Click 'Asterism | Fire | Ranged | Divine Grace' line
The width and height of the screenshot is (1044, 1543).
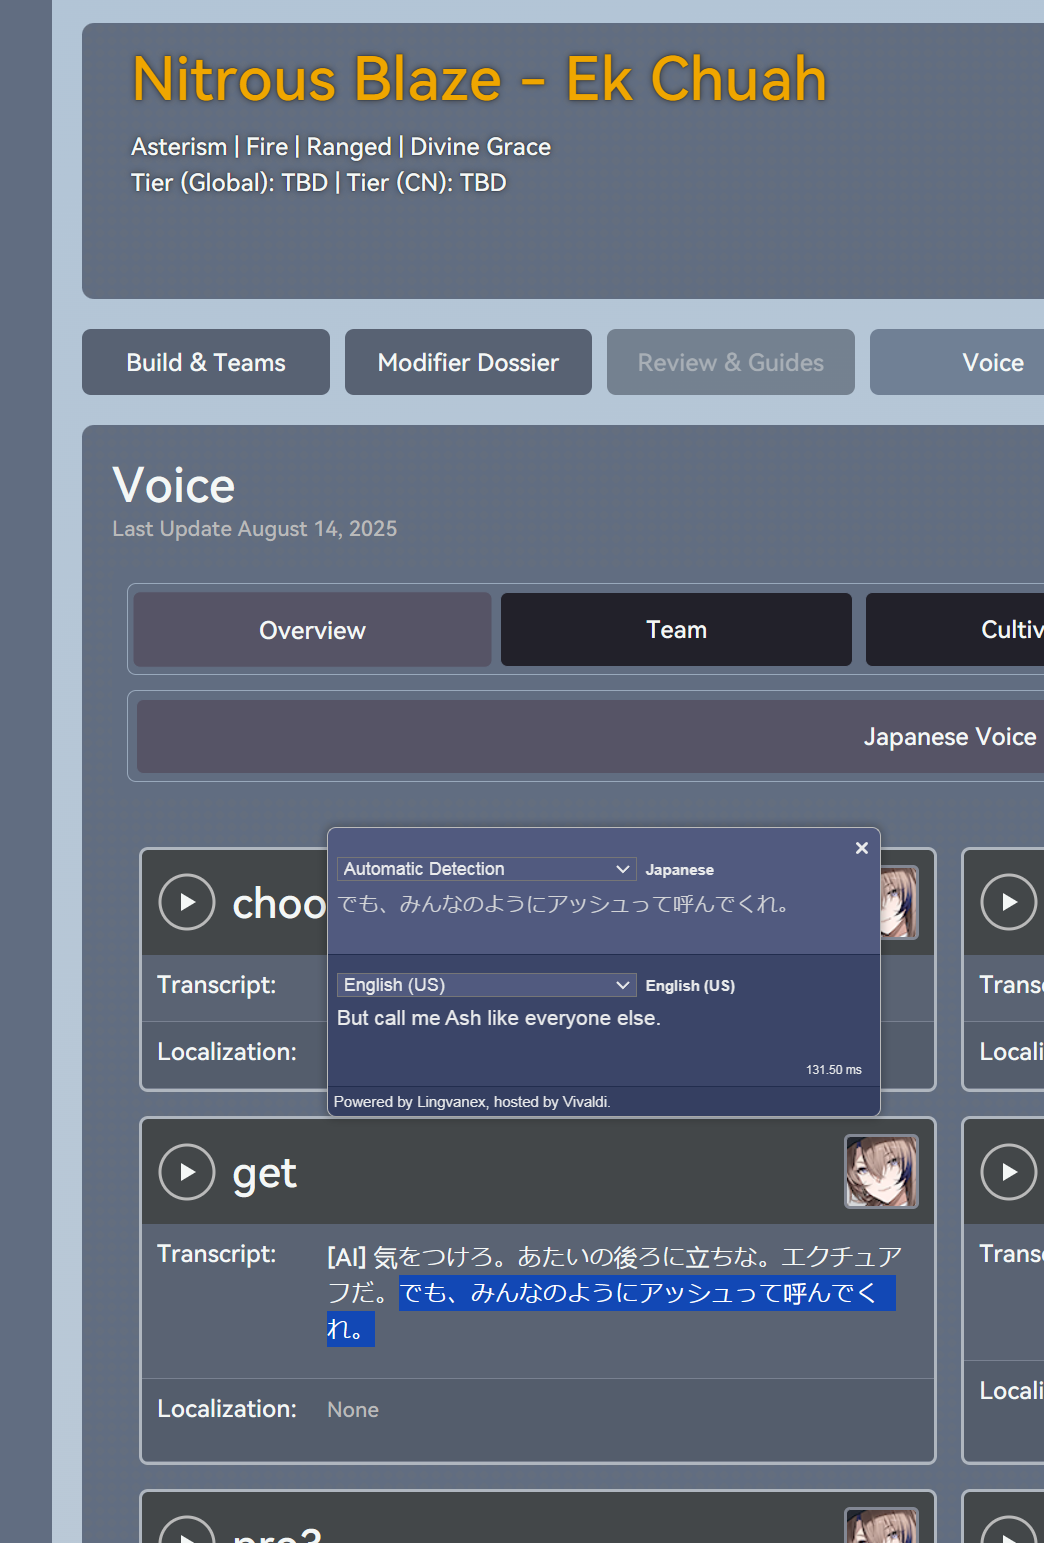[341, 147]
